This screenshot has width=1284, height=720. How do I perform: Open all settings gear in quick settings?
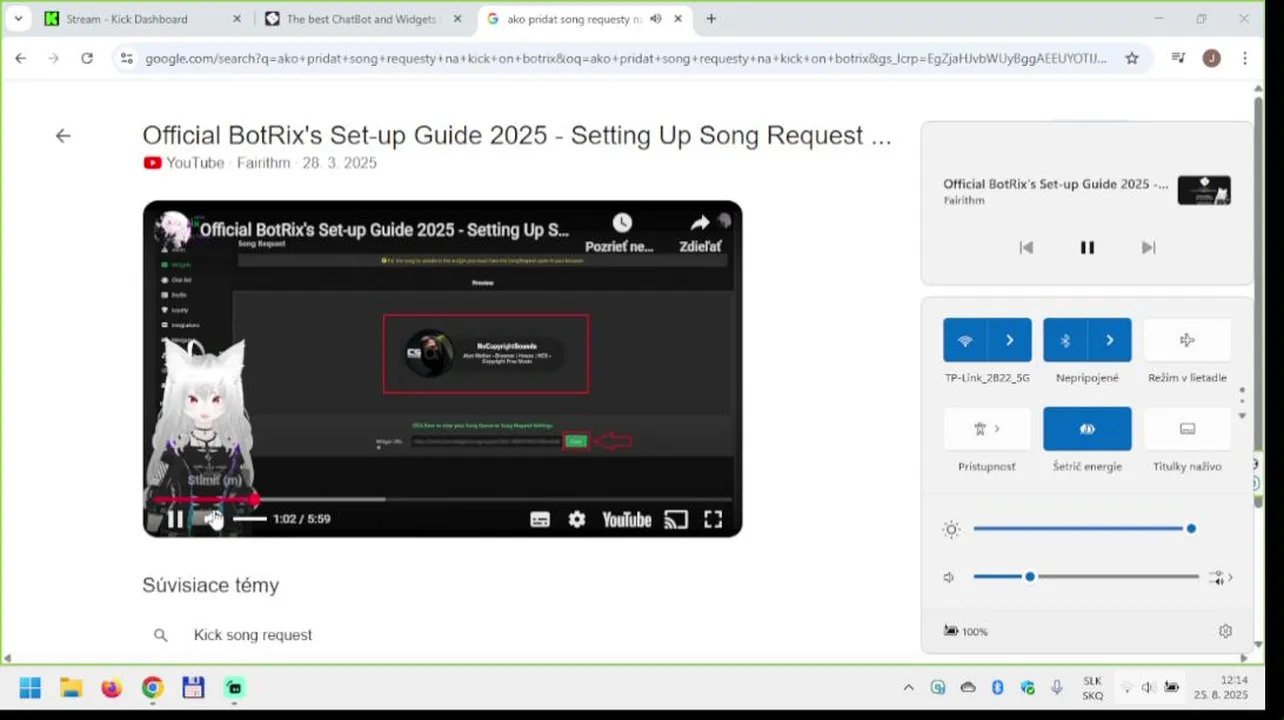pos(1225,631)
